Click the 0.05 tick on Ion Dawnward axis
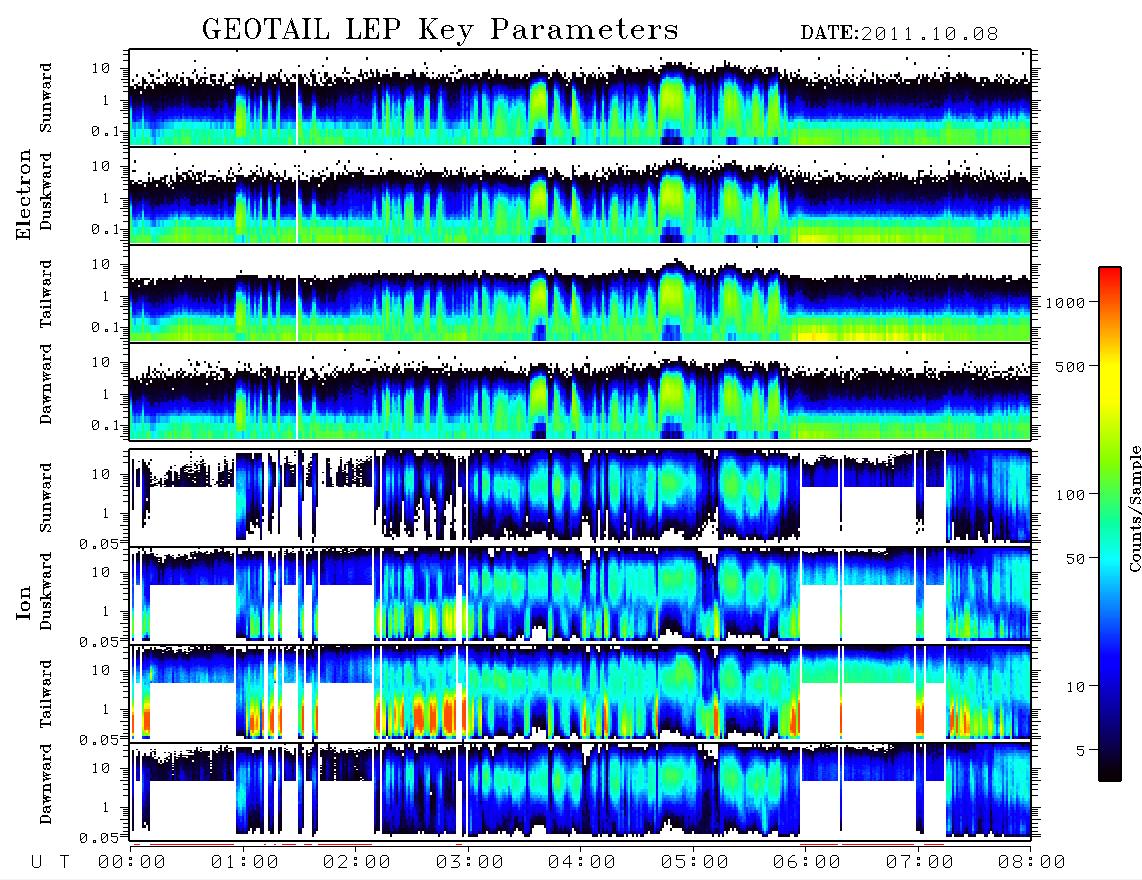1142x880 pixels. (x=98, y=838)
